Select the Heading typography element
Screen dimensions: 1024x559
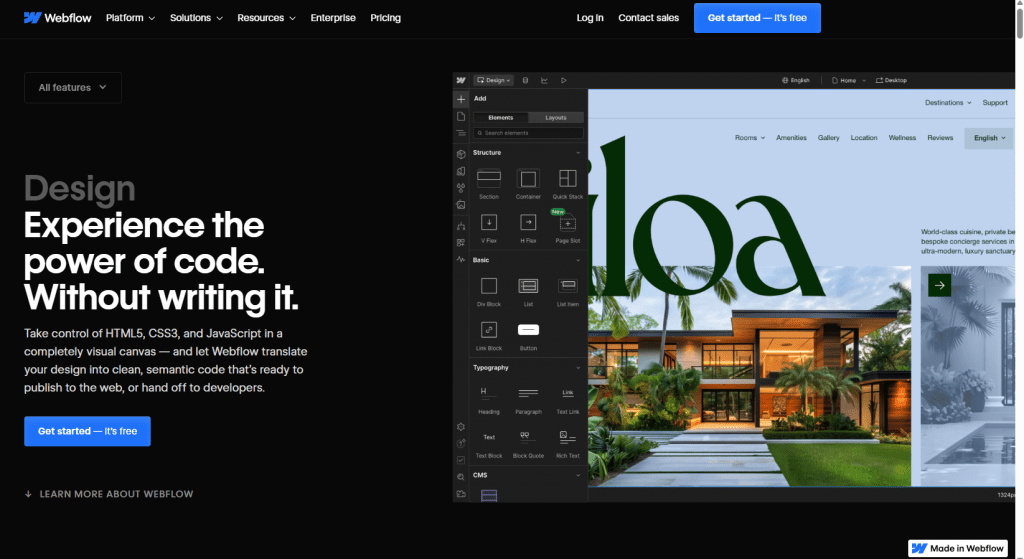(489, 393)
